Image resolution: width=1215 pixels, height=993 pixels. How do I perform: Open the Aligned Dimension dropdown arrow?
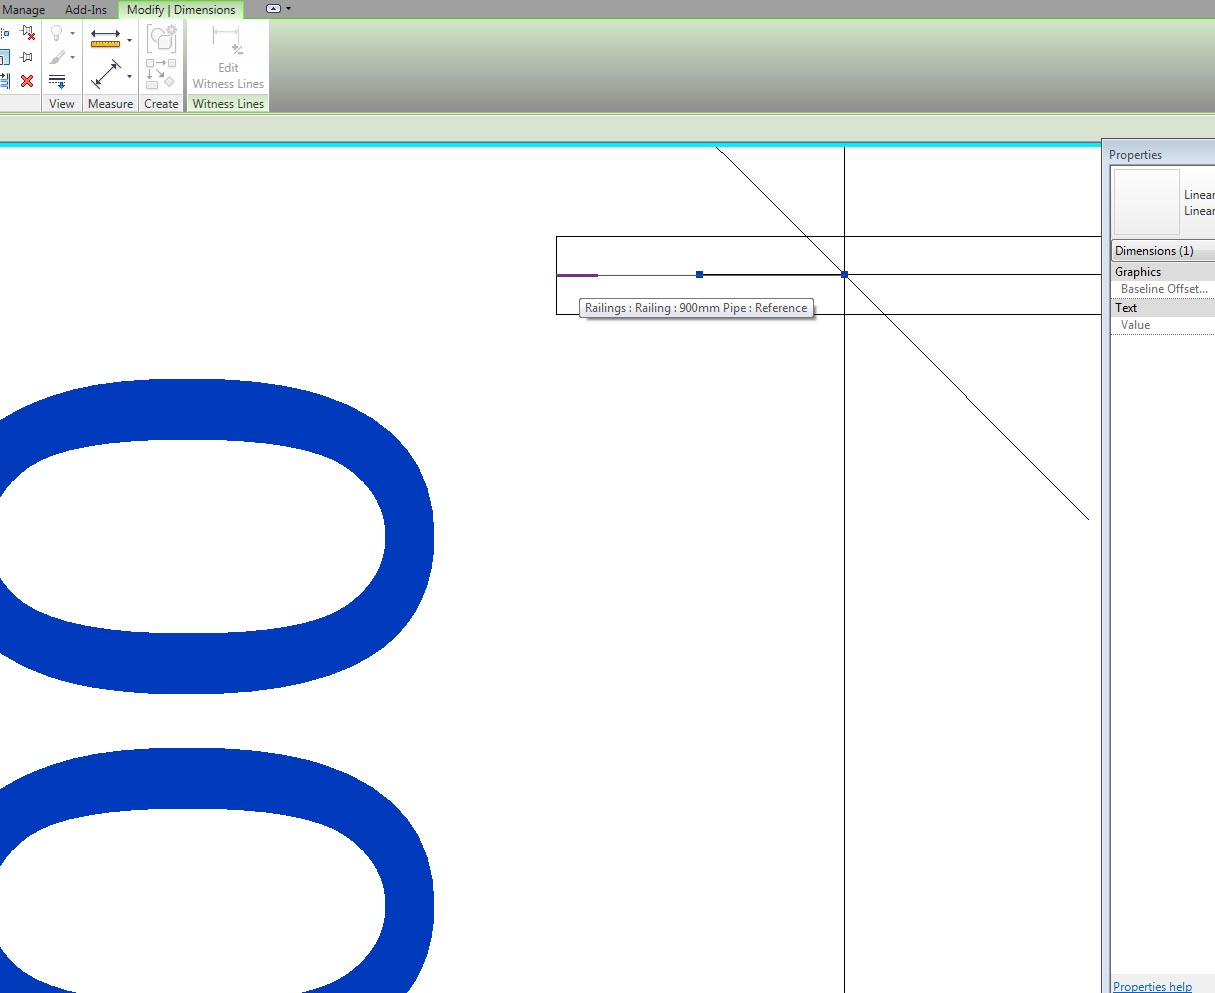[130, 76]
